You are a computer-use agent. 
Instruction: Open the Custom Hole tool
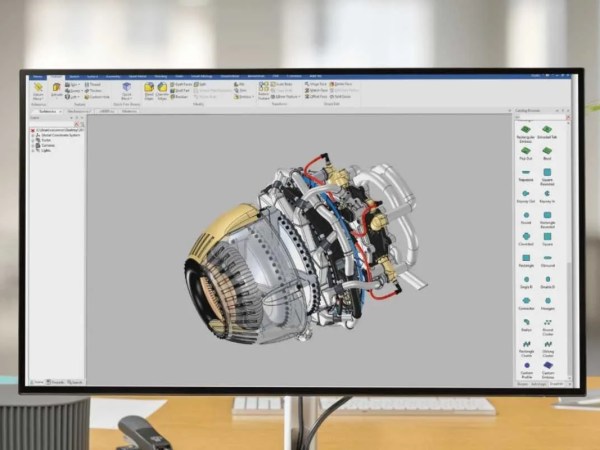click(97, 97)
